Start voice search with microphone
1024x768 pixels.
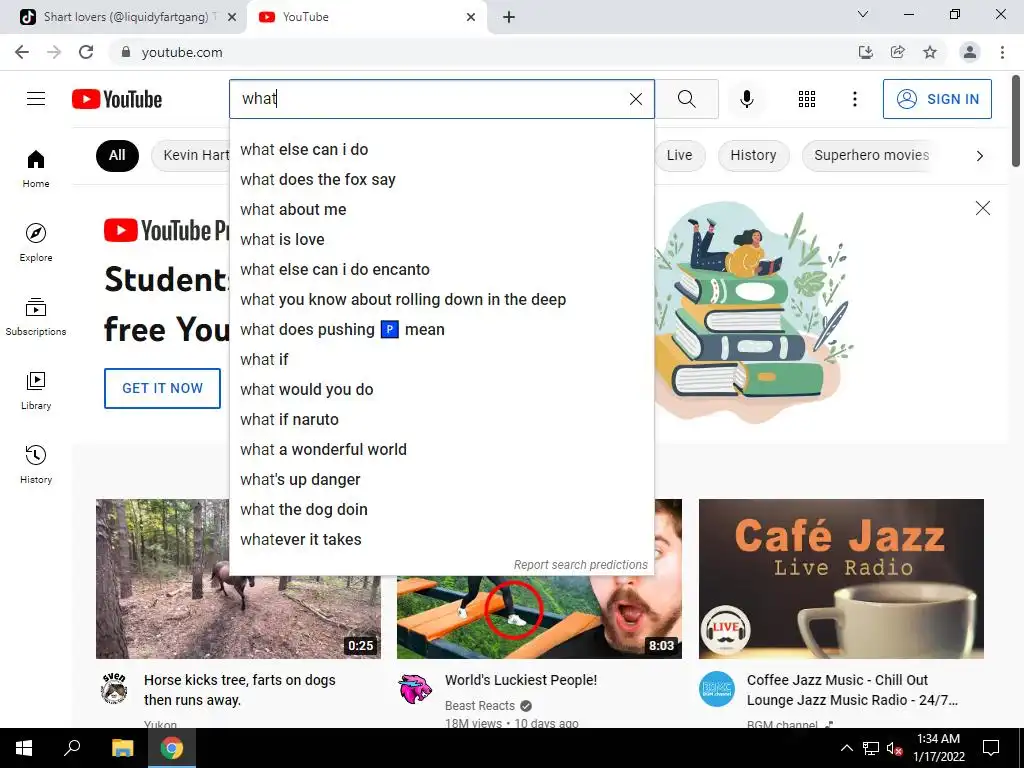[746, 99]
